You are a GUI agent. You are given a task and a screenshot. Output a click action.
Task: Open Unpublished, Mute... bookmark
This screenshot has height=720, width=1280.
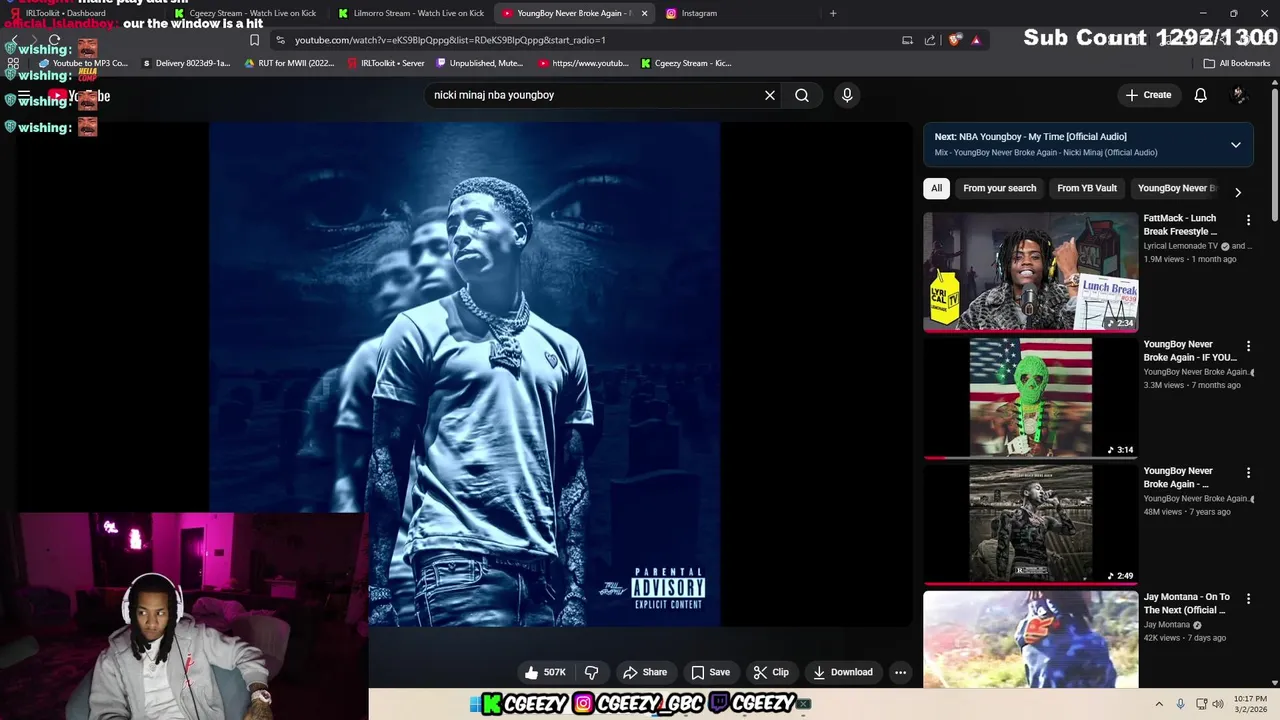point(480,63)
